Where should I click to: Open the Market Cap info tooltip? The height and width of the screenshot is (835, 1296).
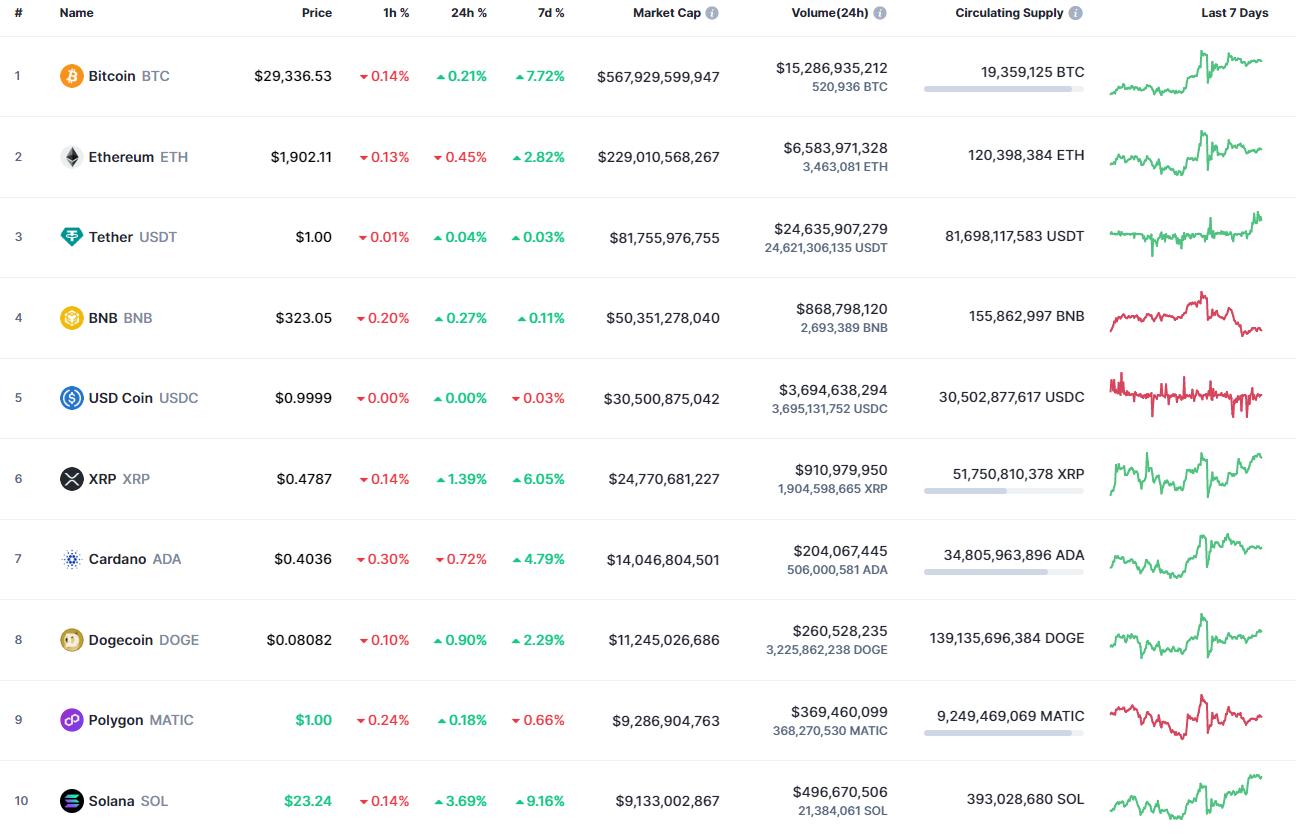(x=710, y=13)
